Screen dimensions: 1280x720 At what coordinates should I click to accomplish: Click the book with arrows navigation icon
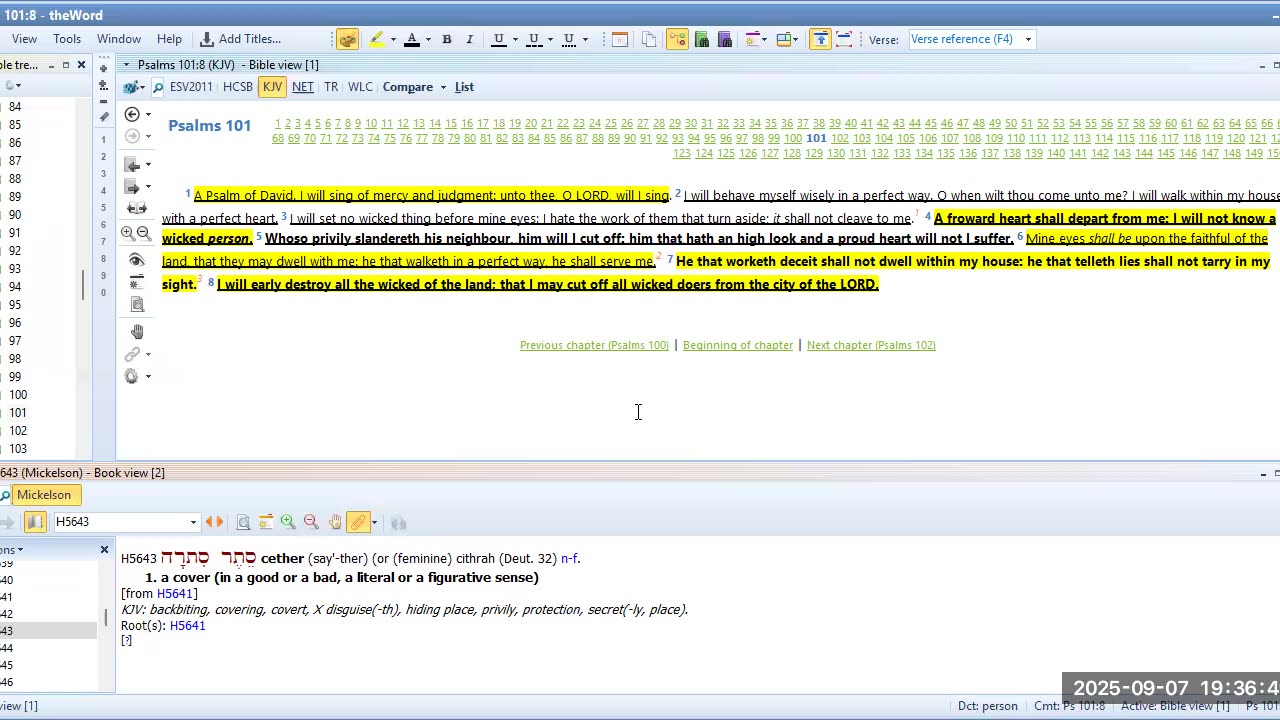tap(137, 209)
